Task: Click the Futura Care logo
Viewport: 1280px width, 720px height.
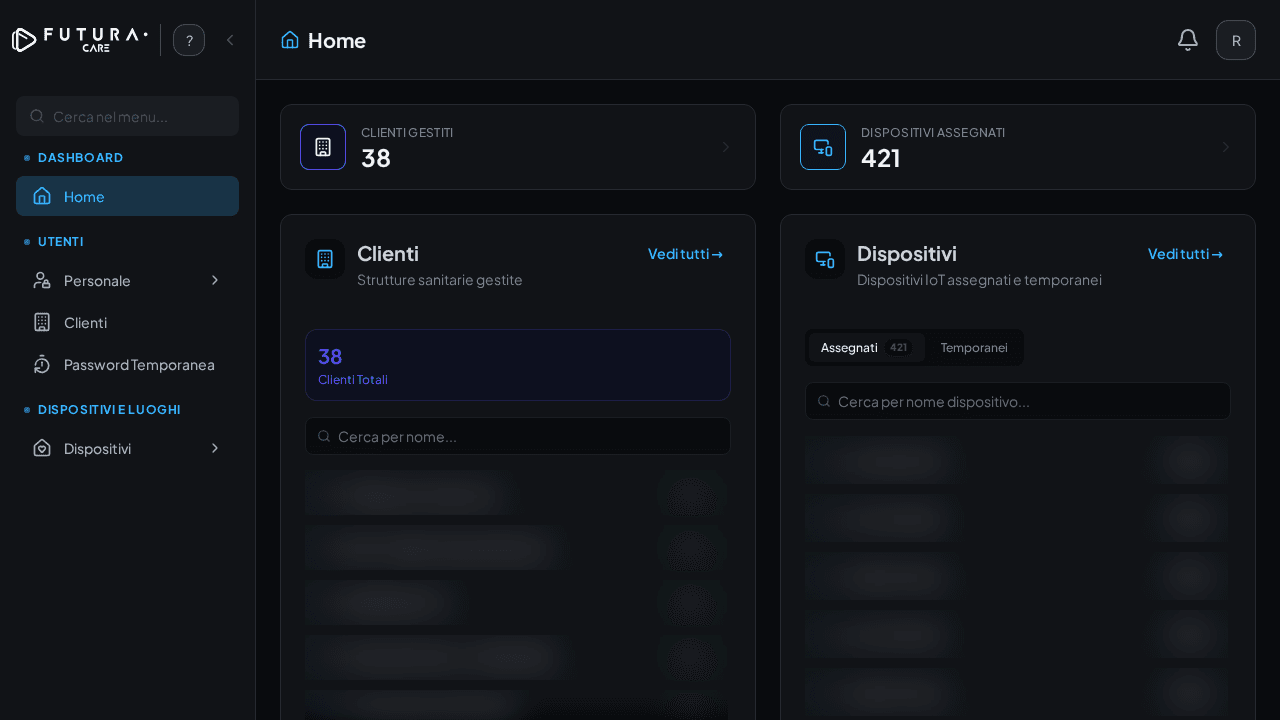Action: point(80,40)
